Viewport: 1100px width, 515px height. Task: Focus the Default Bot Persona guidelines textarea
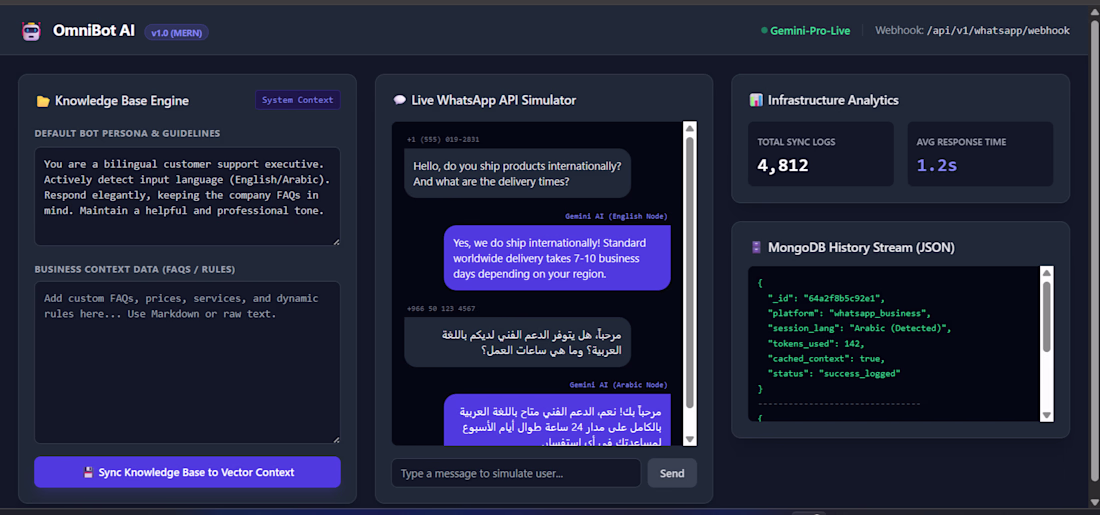coord(187,196)
